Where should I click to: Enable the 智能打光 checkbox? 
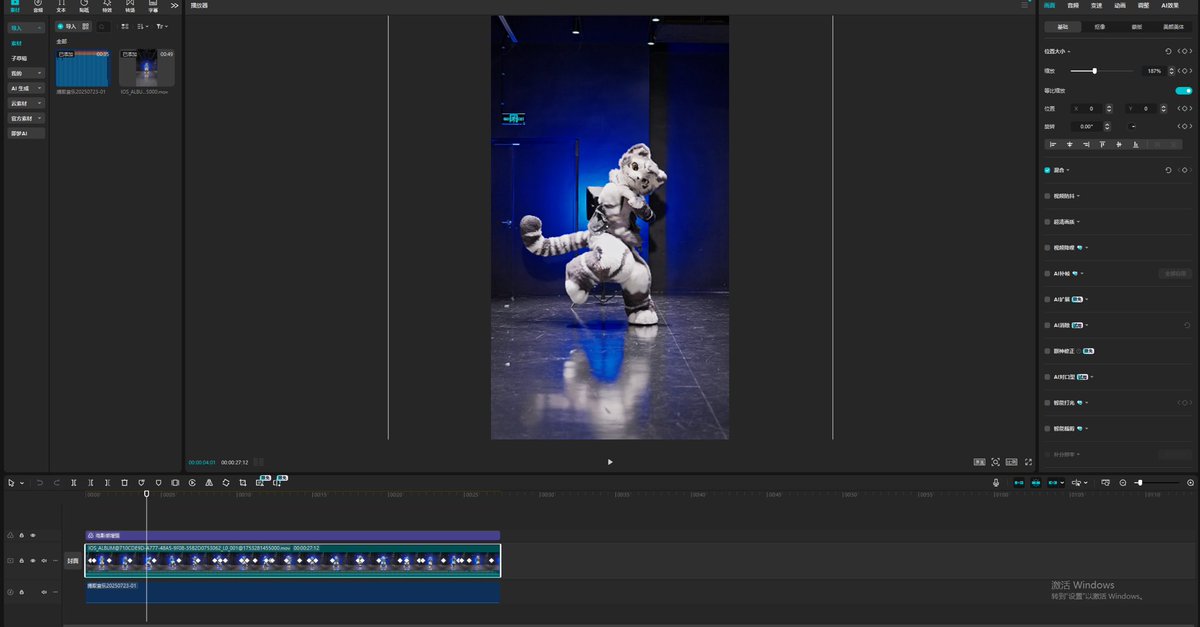click(1047, 403)
